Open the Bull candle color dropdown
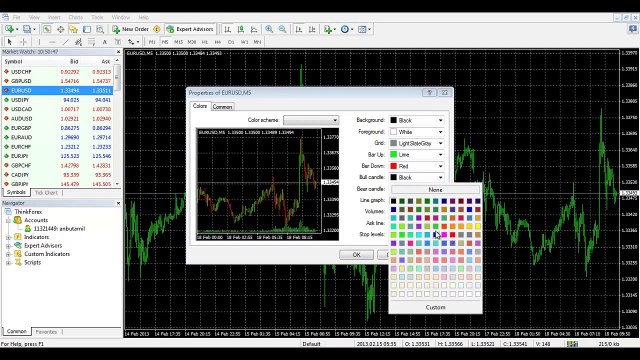 (x=416, y=178)
